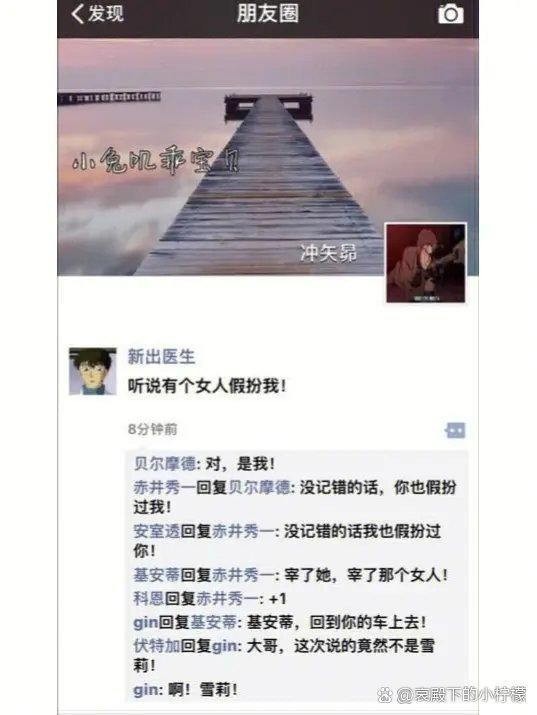Tap 新出医生 avatar picture

click(93, 371)
